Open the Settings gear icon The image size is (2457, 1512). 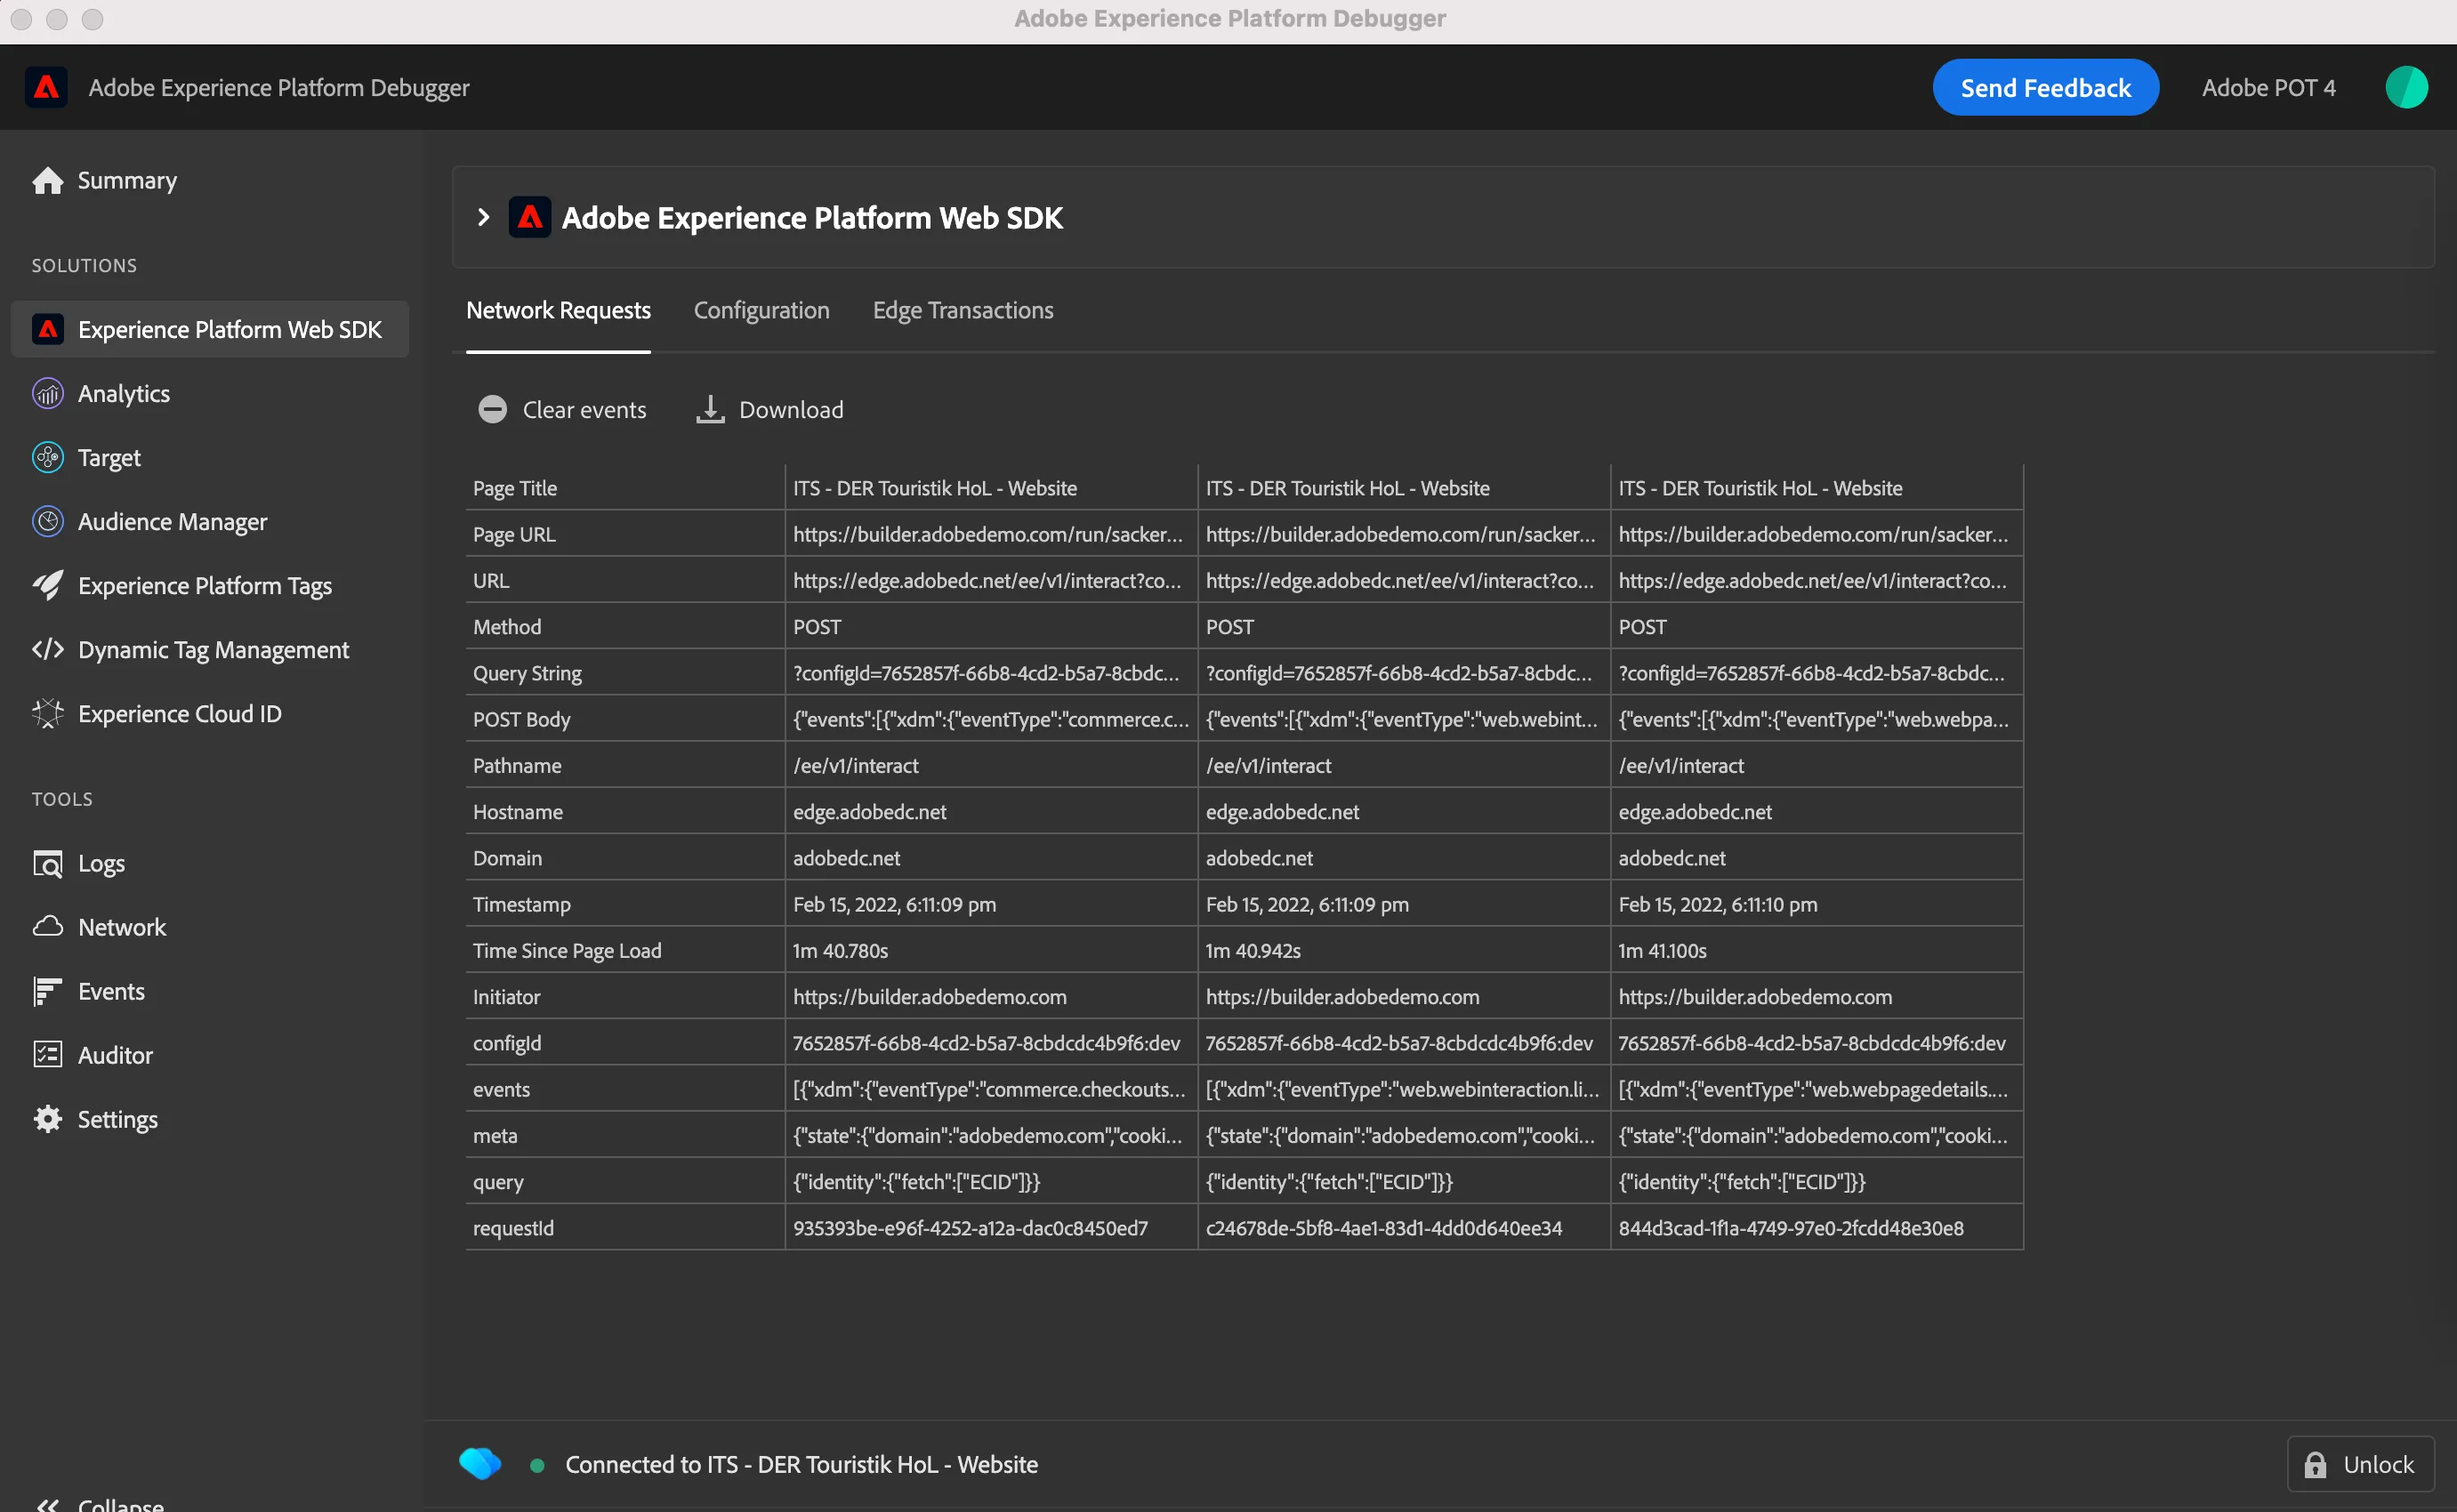[x=47, y=1119]
